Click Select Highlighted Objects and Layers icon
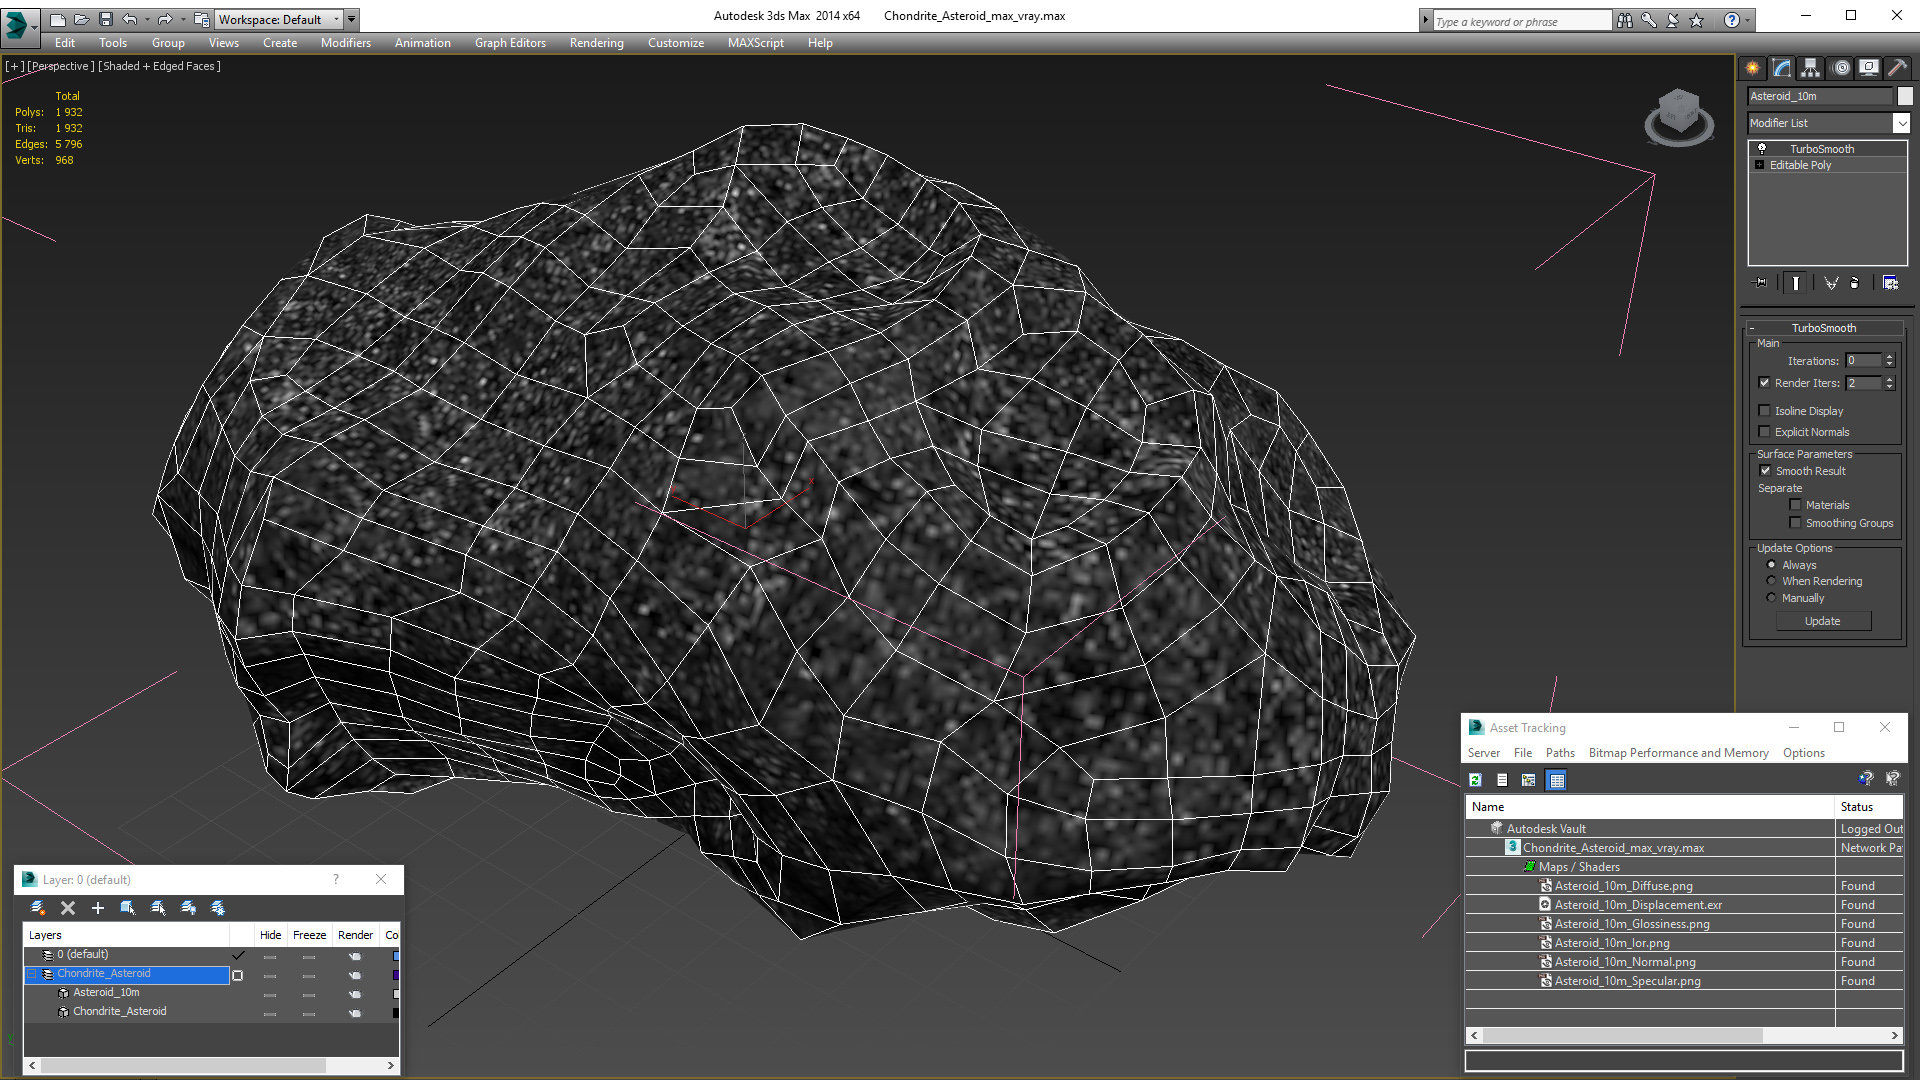Viewport: 1920px width, 1080px height. [128, 908]
